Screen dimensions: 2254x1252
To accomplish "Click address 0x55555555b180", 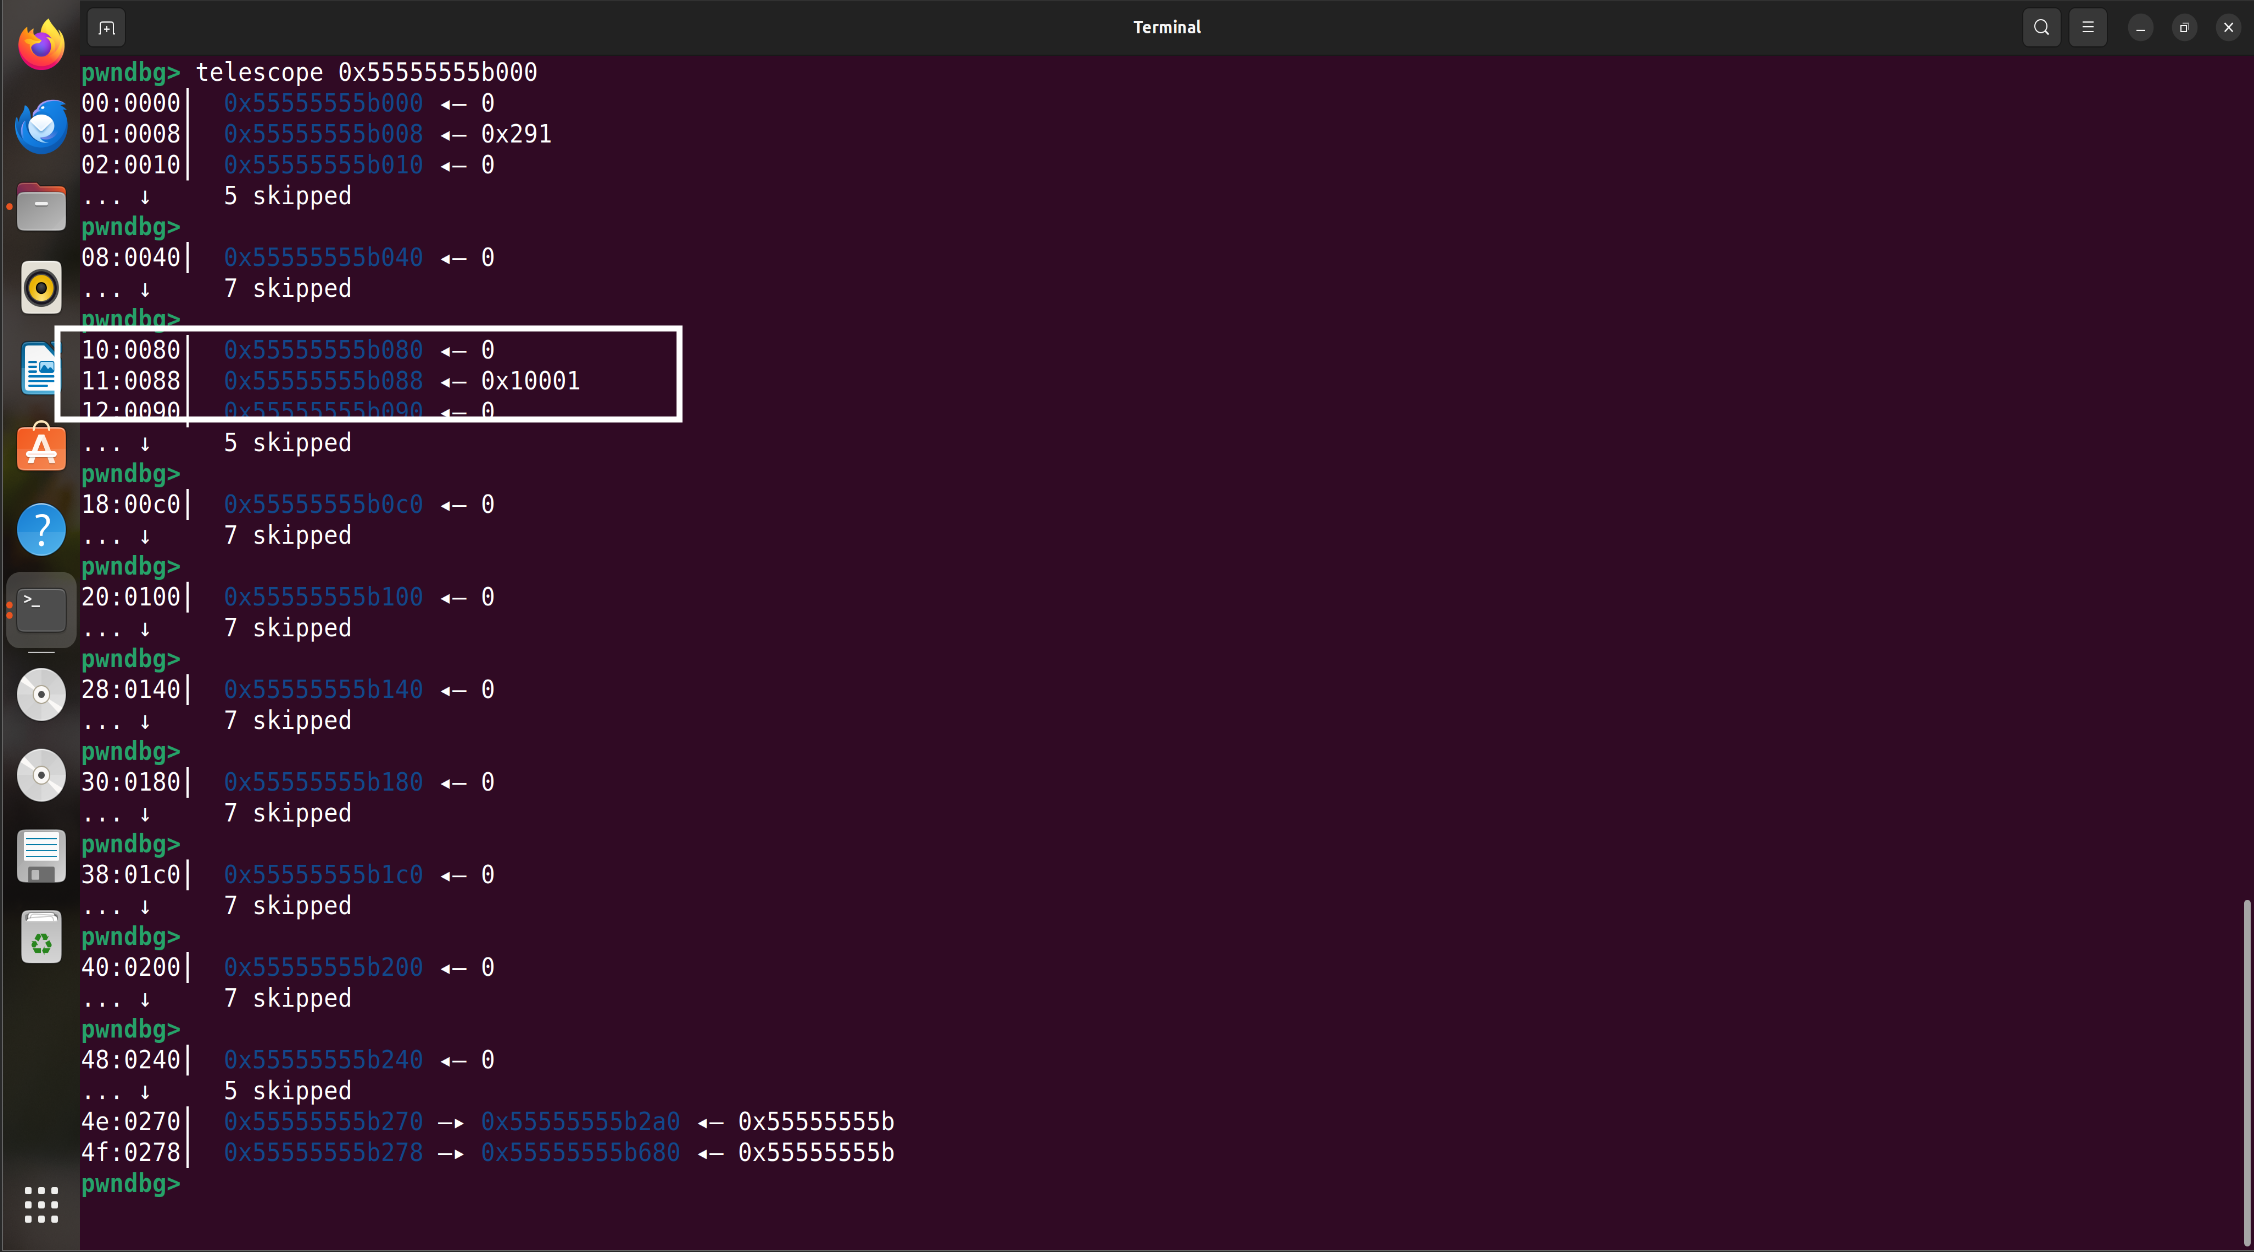I will pyautogui.click(x=323, y=782).
